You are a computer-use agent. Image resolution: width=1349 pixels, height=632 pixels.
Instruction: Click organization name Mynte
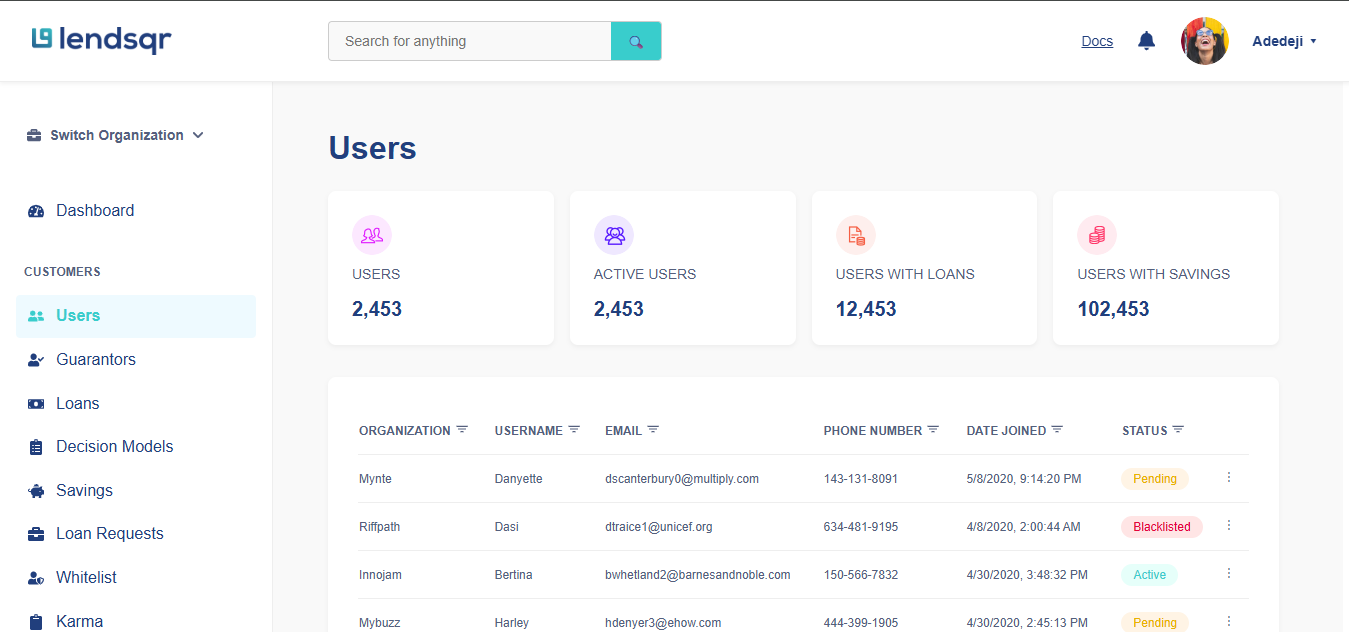coord(375,479)
